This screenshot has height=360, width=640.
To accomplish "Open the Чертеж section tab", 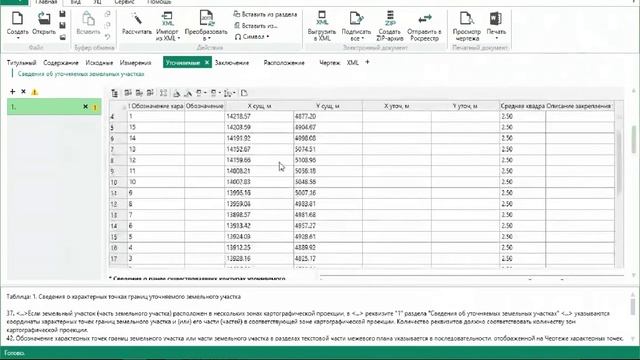I will pos(329,62).
